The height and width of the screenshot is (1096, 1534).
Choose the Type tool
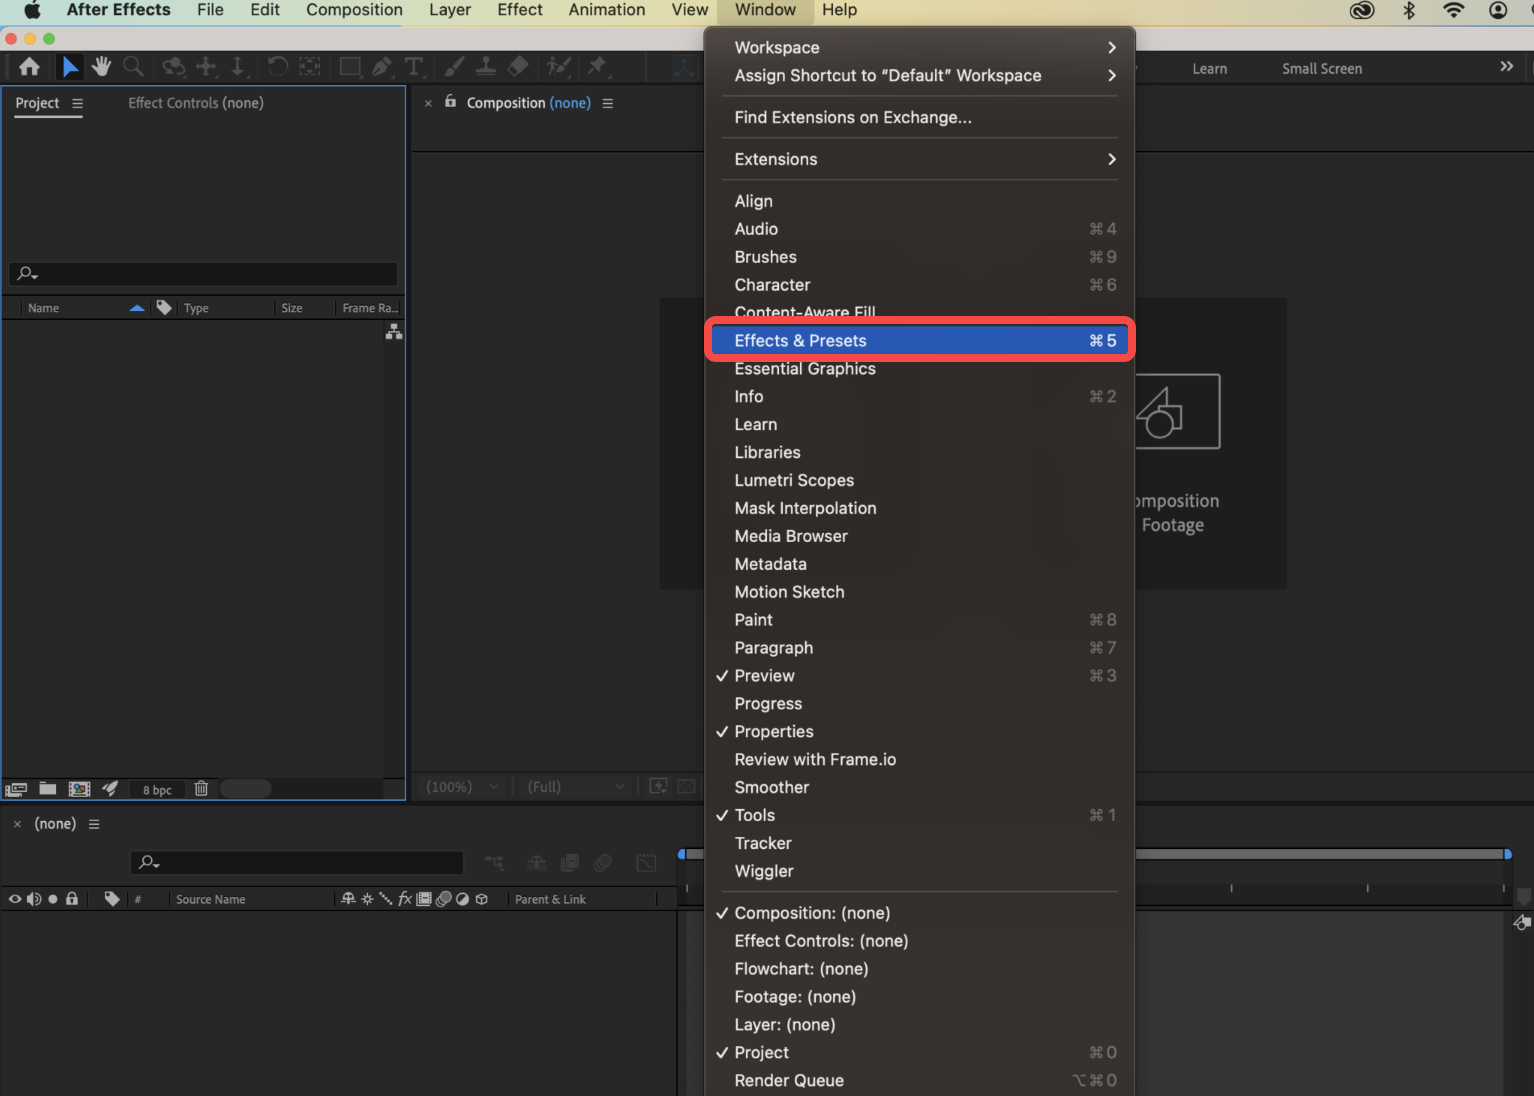tap(414, 66)
